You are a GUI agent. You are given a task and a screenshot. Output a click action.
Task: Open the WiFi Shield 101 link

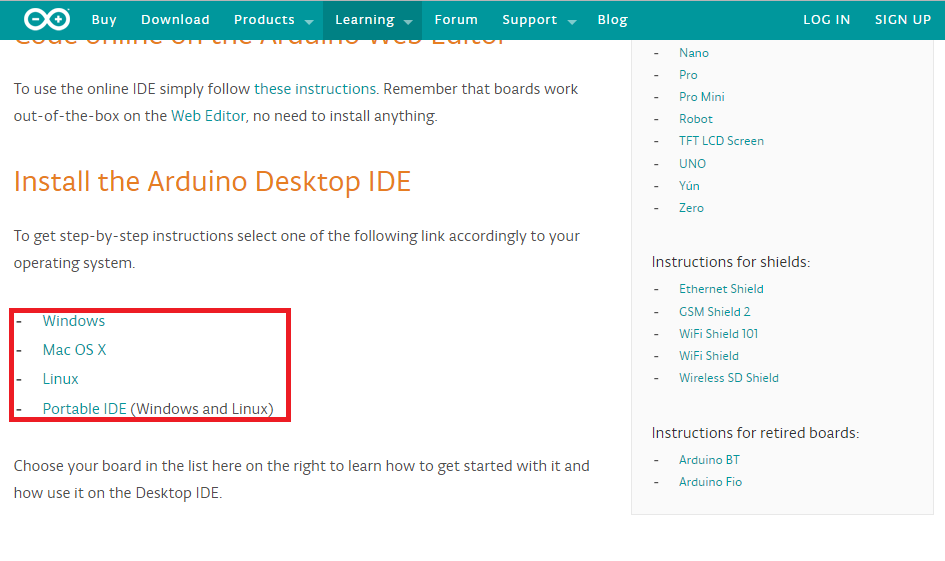[x=718, y=333]
